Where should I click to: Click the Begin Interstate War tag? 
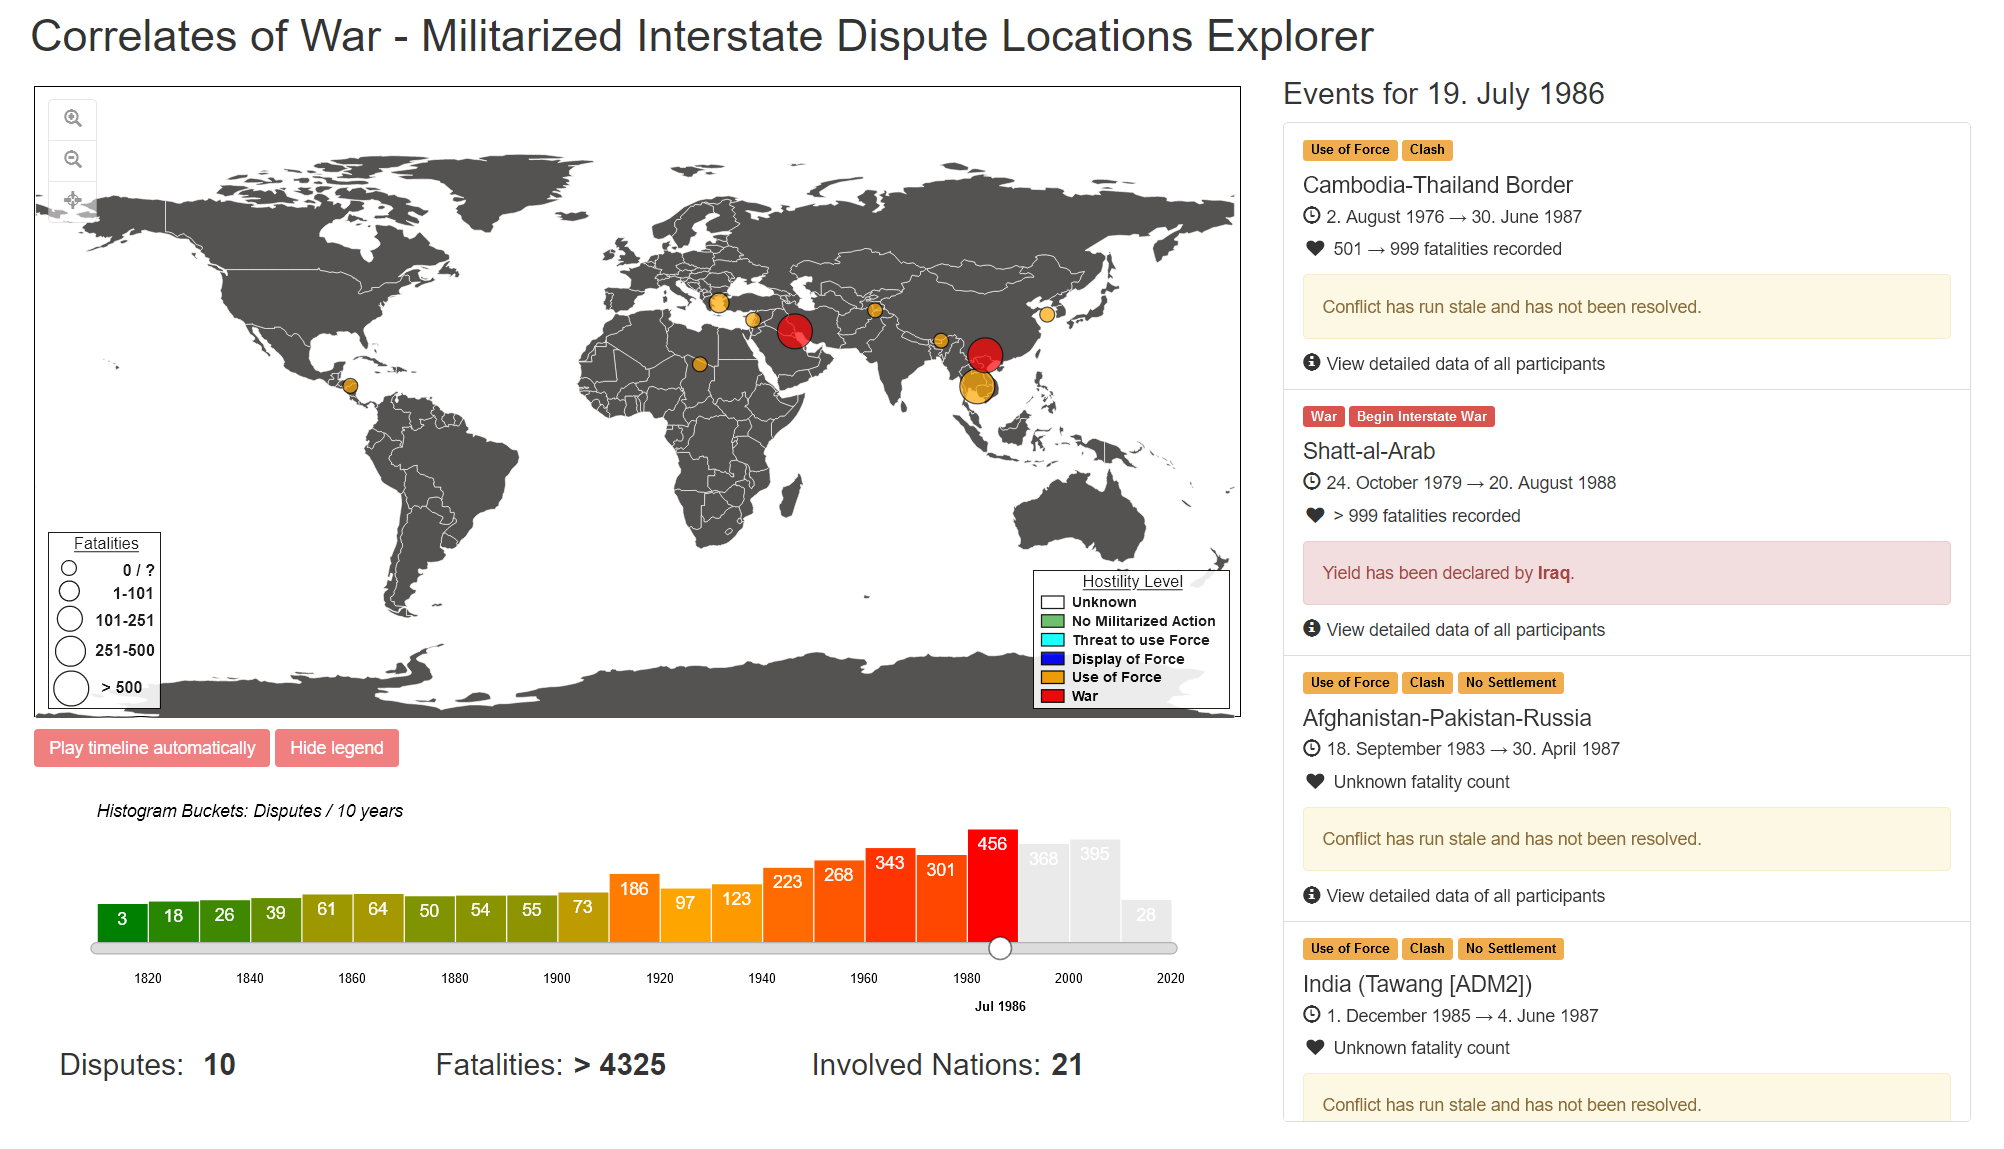[1421, 416]
